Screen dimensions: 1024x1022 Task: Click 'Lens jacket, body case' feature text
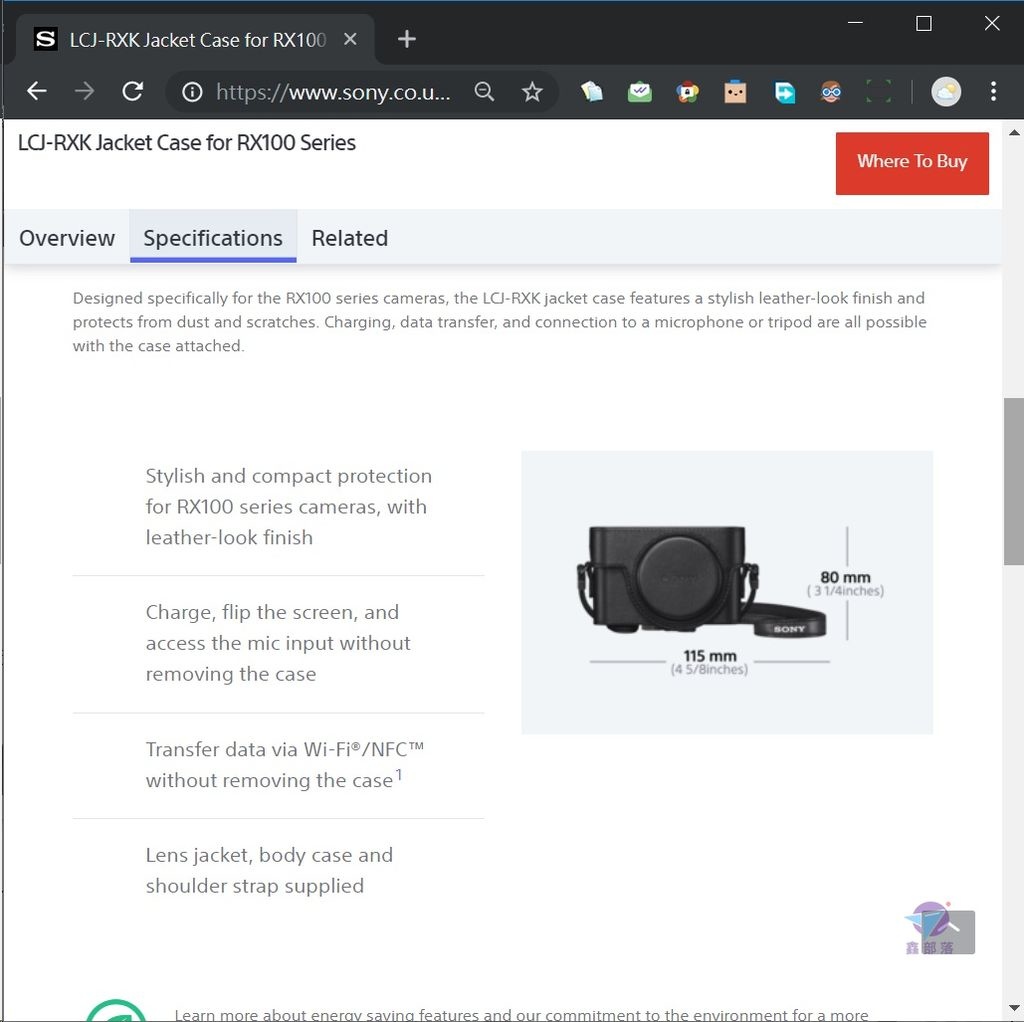point(269,870)
